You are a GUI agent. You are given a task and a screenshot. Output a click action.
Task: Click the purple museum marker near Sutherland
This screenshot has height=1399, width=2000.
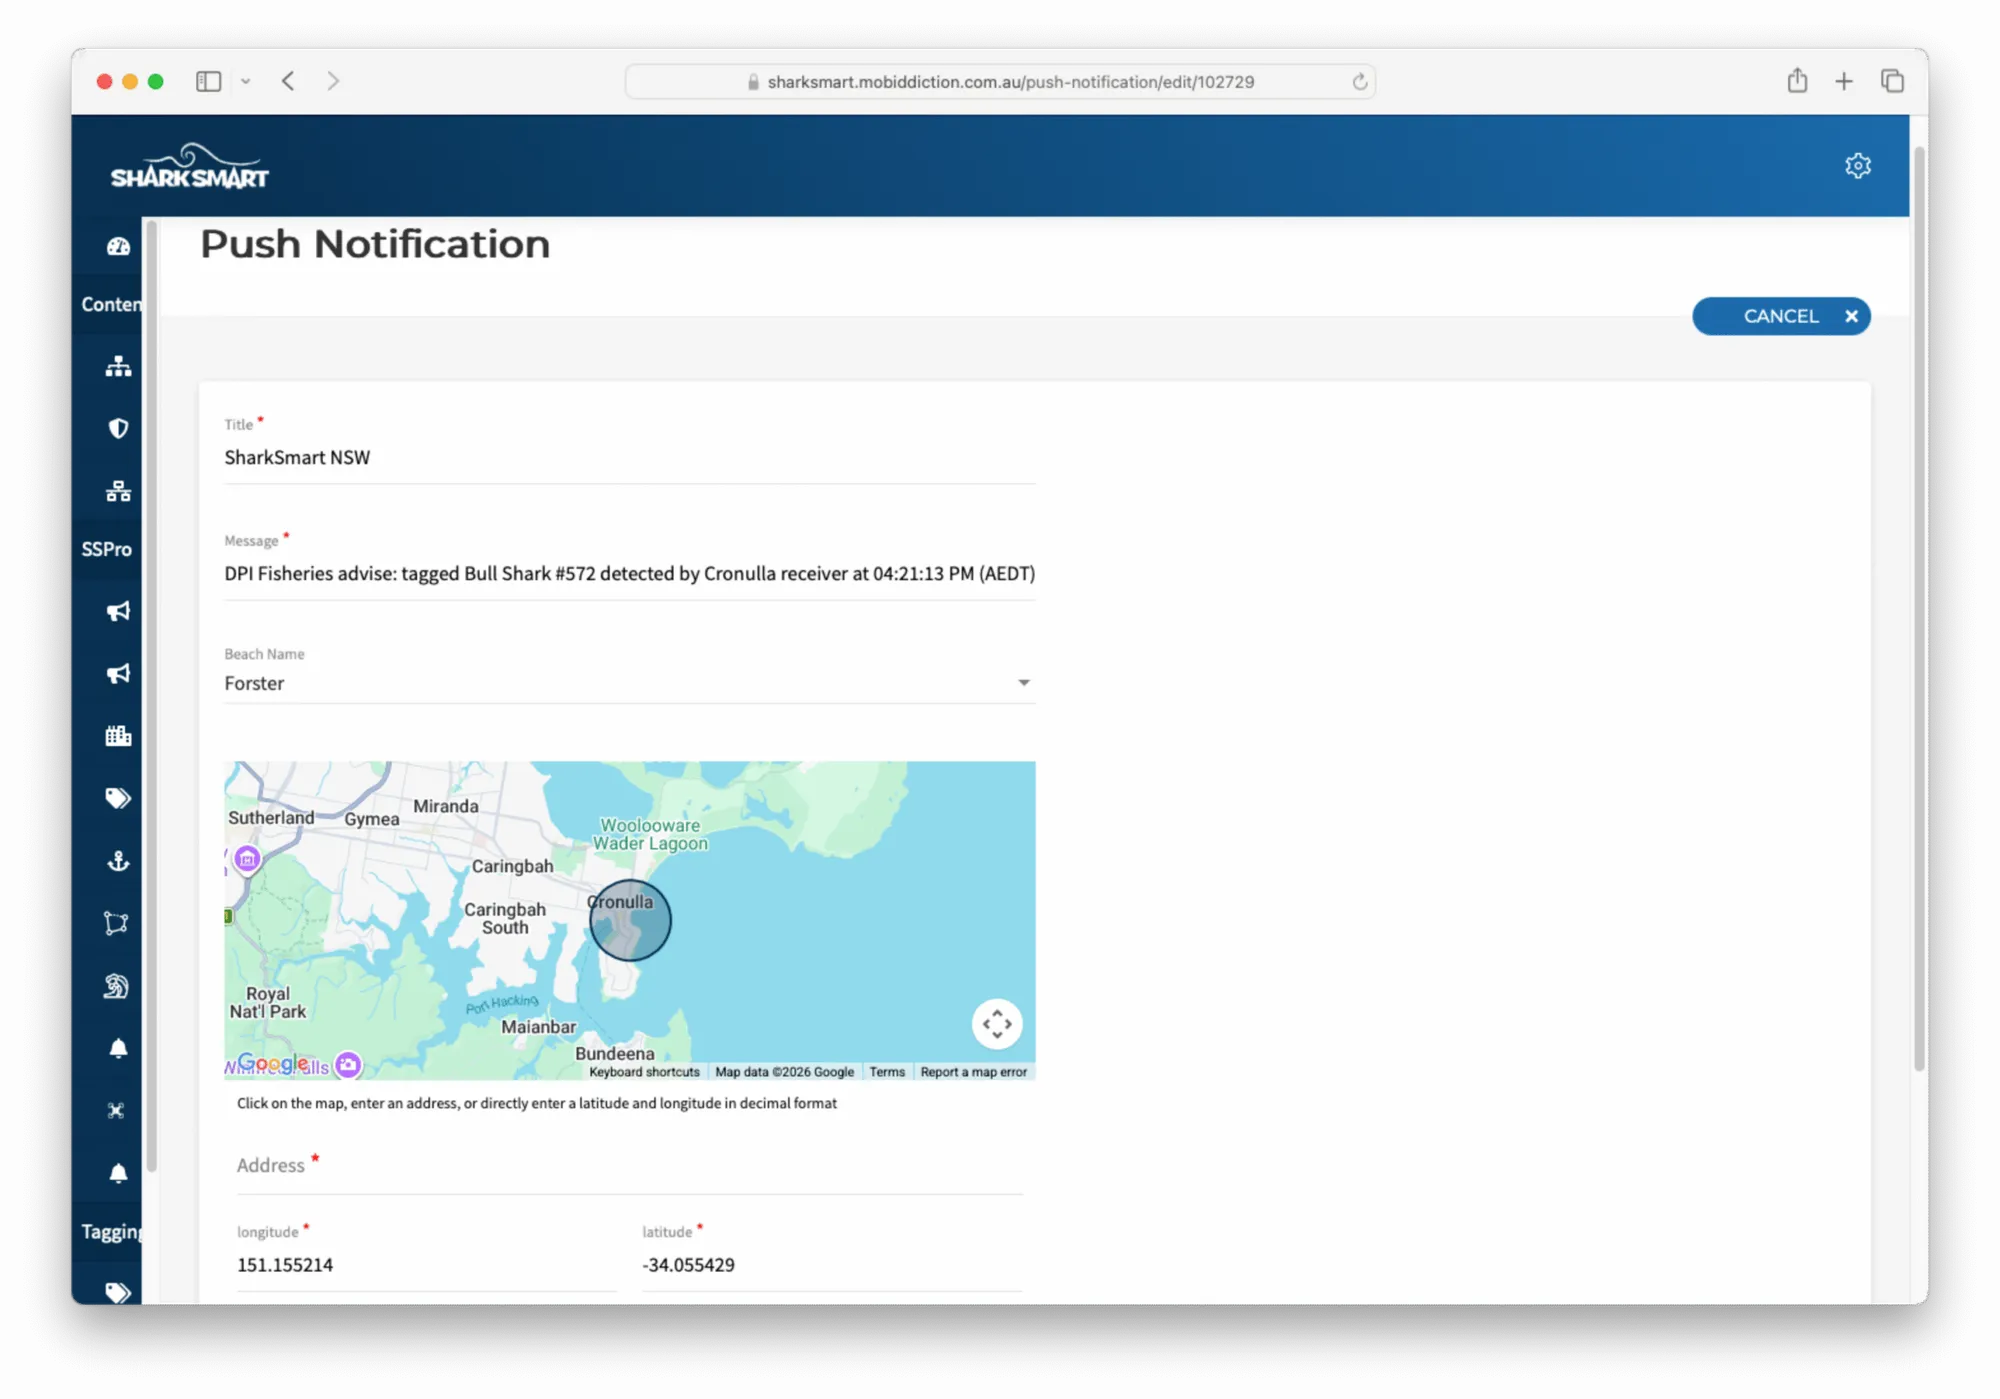[x=247, y=858]
